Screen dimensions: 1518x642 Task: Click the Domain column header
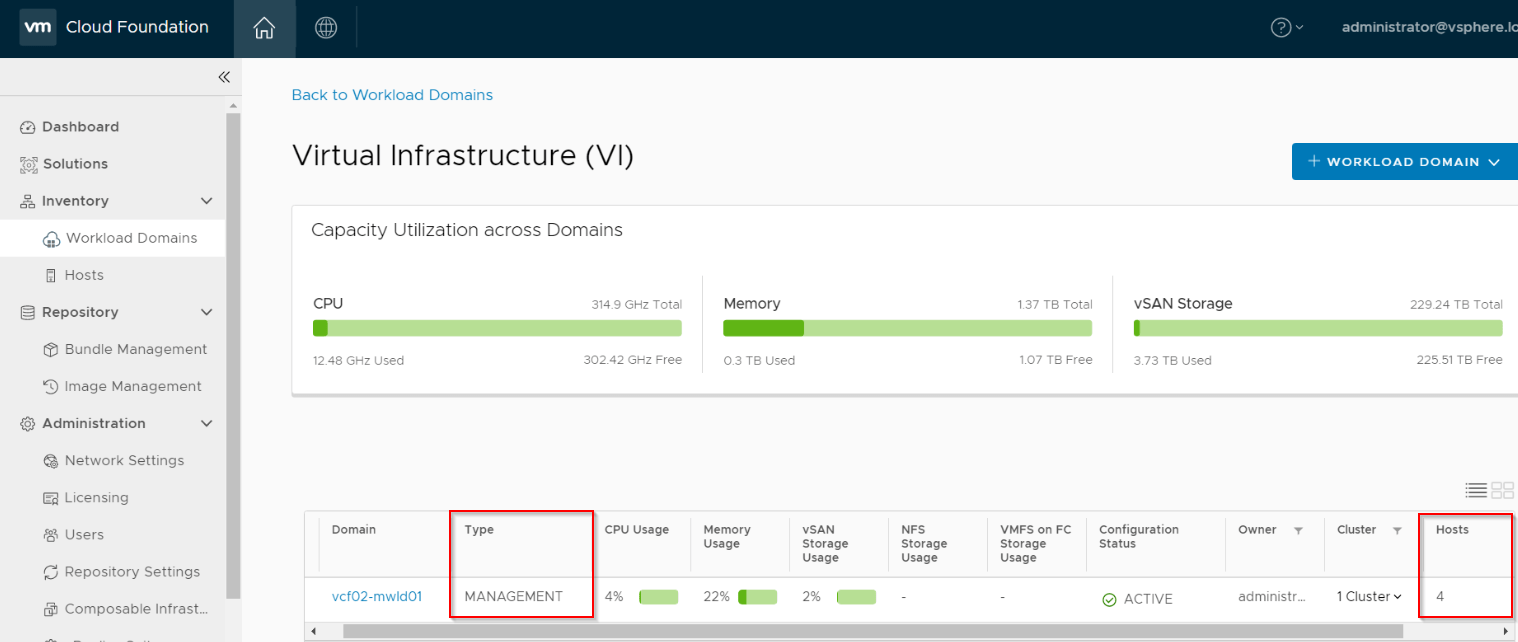[x=354, y=530]
